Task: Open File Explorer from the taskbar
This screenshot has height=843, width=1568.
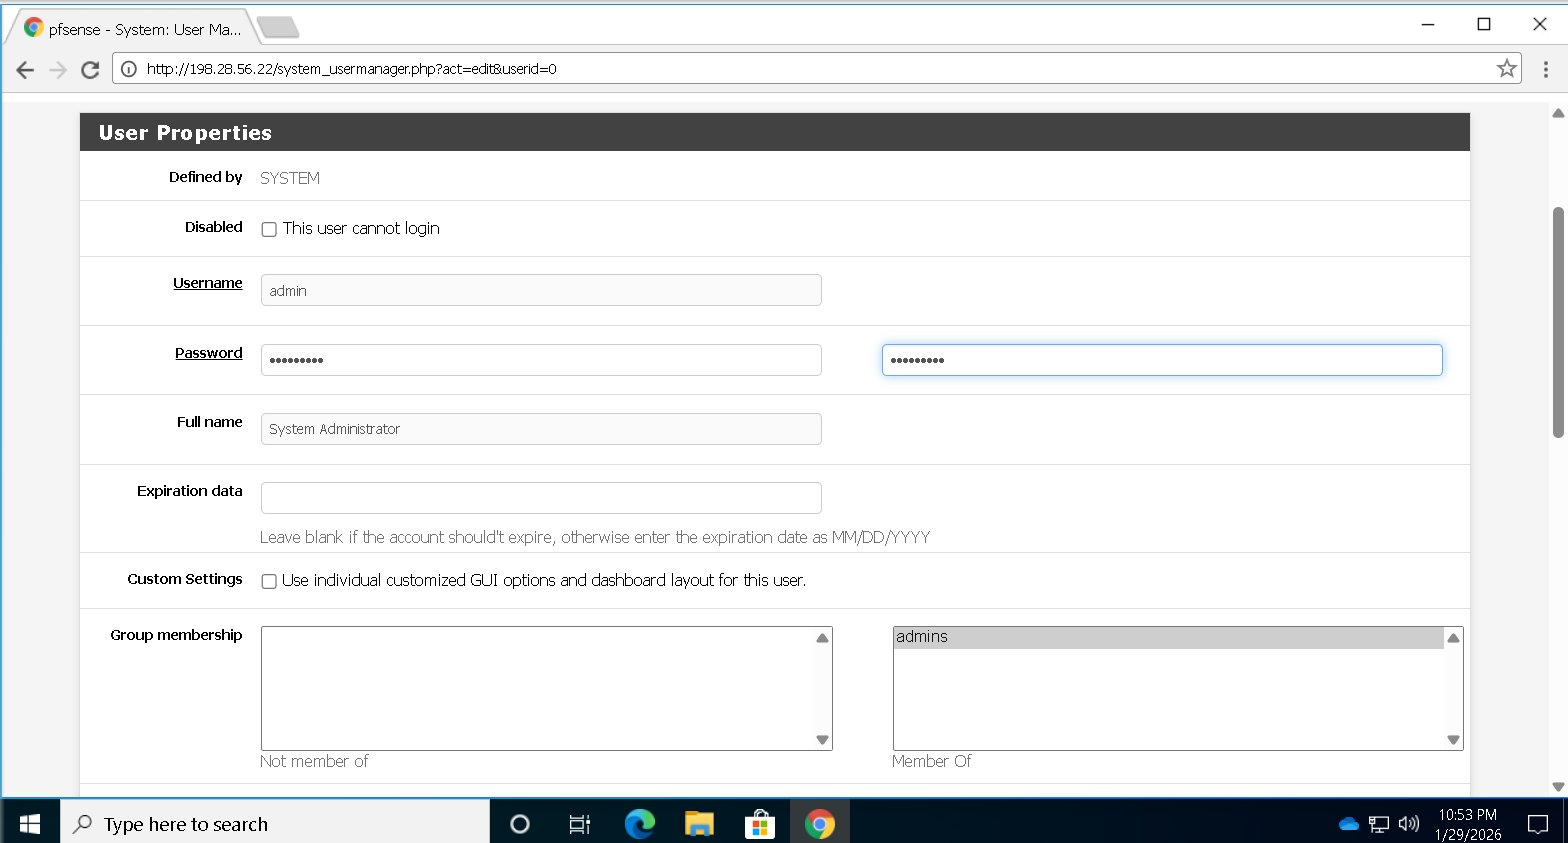Action: click(x=699, y=824)
